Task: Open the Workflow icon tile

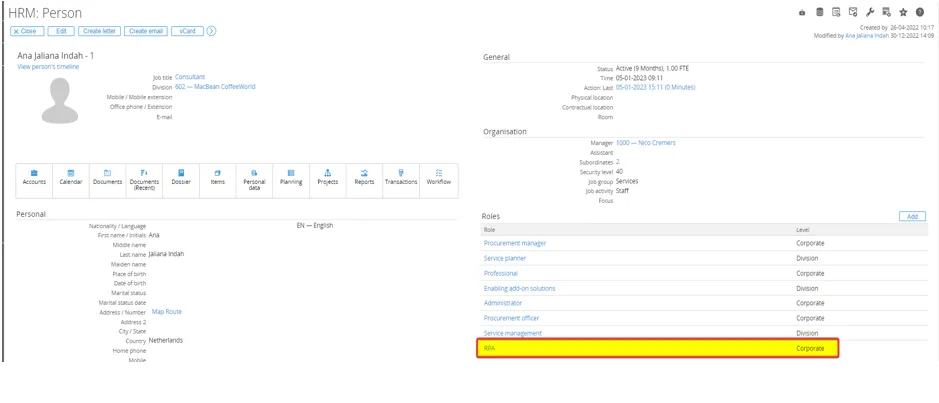Action: tap(438, 177)
